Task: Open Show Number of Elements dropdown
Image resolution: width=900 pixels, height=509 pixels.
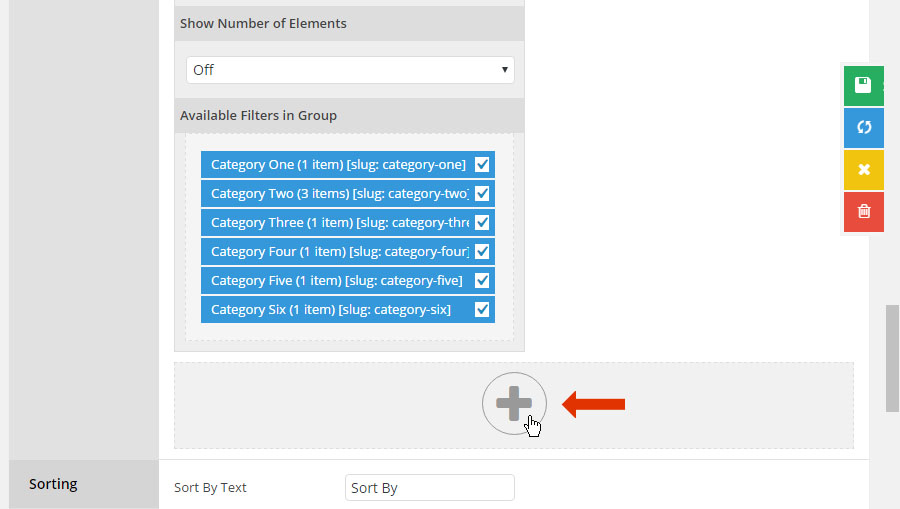Action: tap(350, 70)
